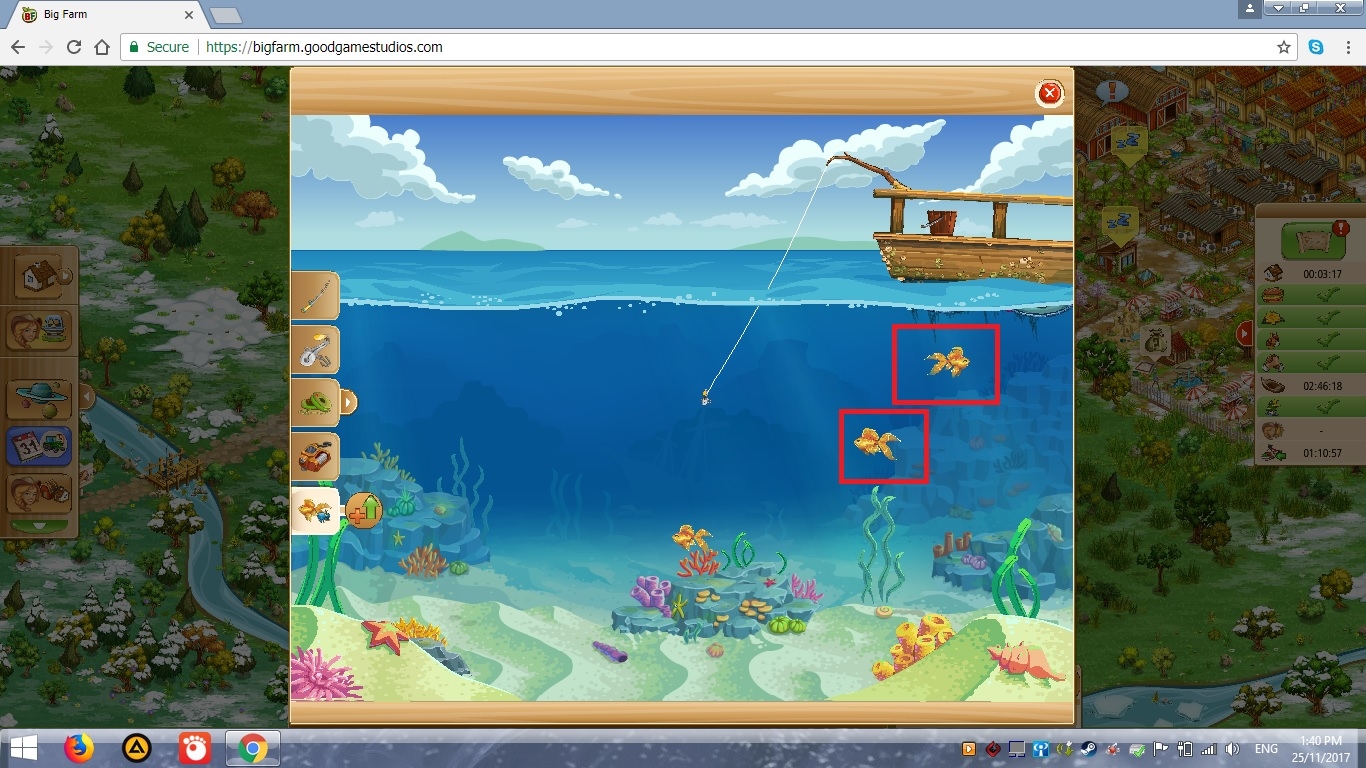Open the calendar tractor event icon
The height and width of the screenshot is (768, 1366).
39,446
